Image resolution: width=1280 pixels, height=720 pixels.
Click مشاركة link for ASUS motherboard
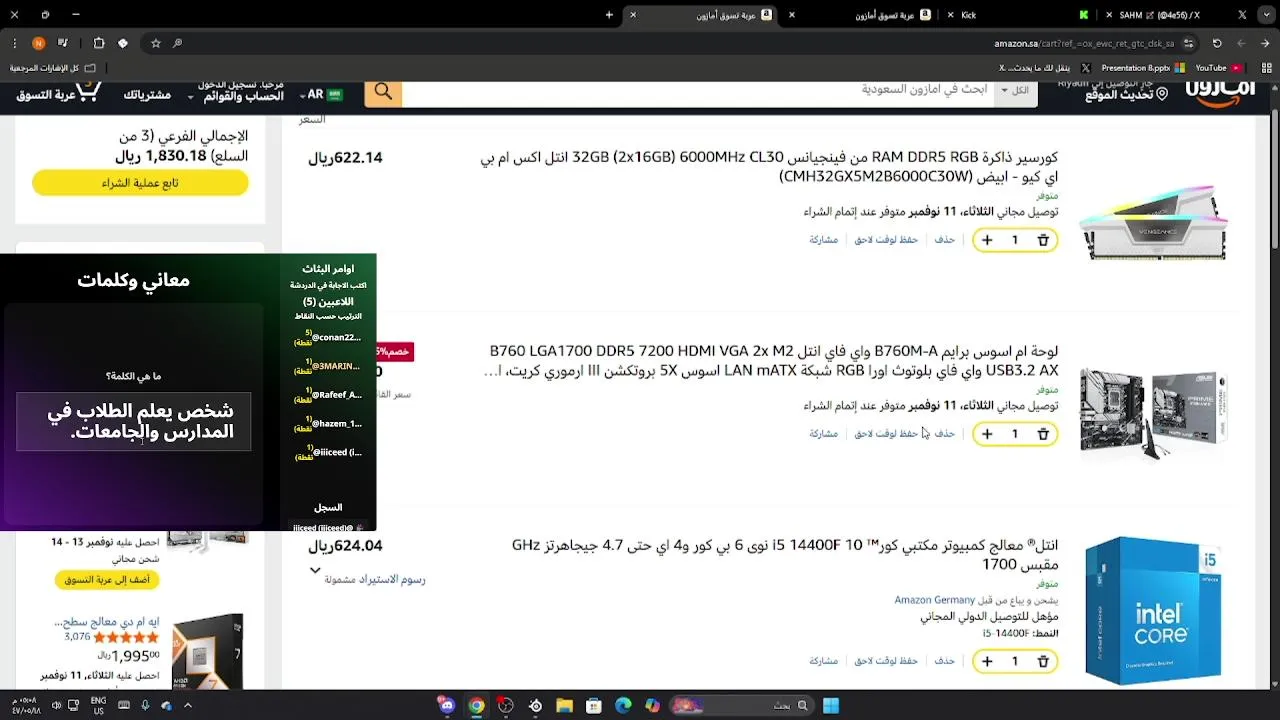click(x=823, y=434)
